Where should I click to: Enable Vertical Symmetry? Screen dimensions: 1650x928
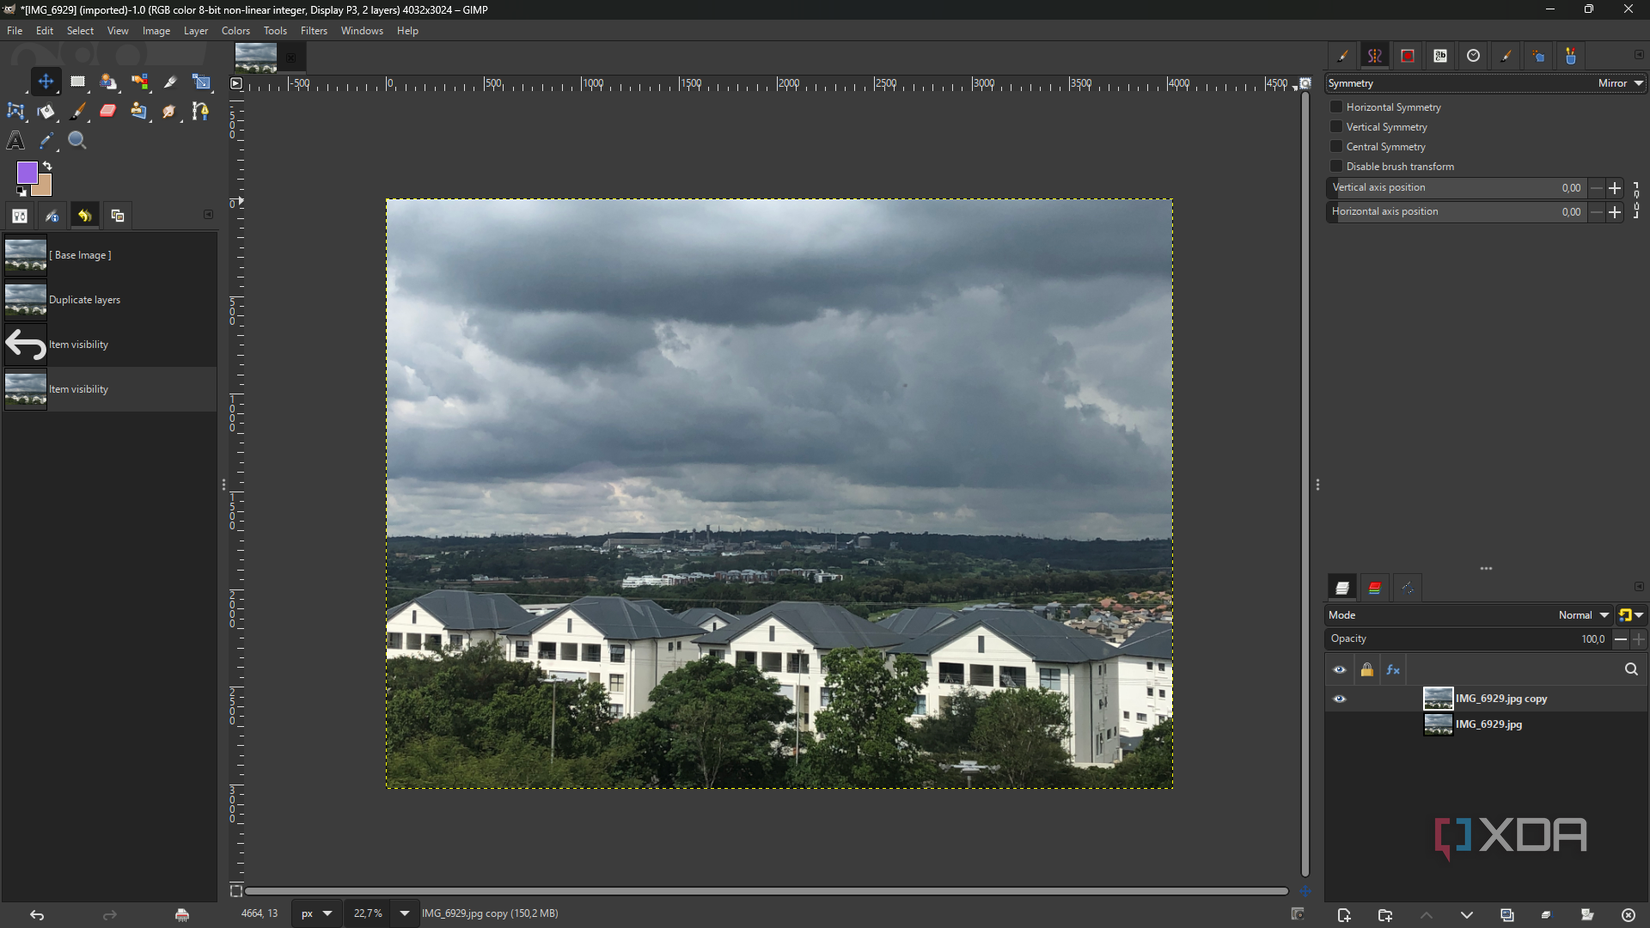point(1337,127)
